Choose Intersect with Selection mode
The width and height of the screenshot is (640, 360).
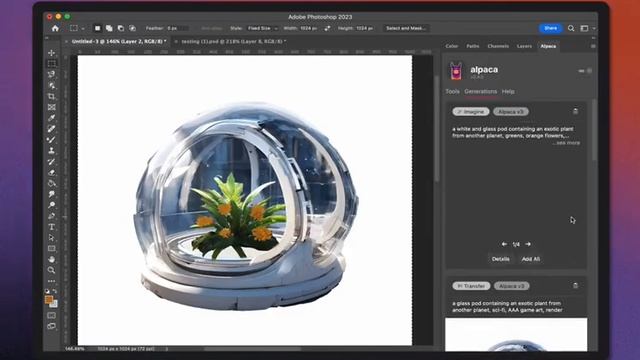pos(133,28)
